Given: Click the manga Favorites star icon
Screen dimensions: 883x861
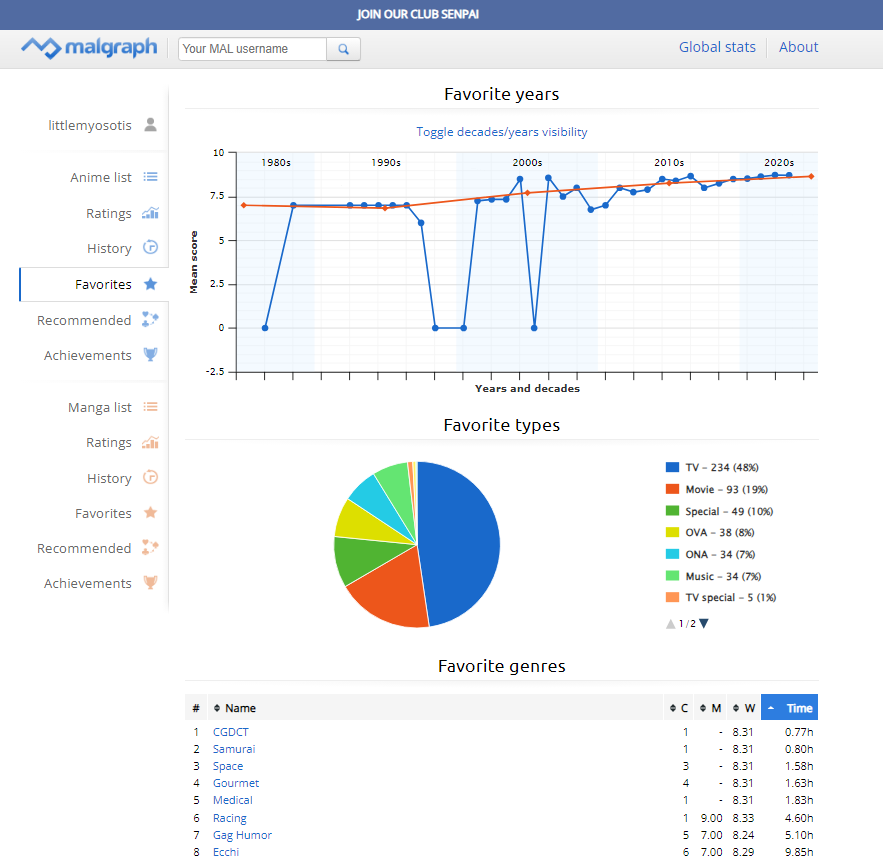Looking at the screenshot, I should pyautogui.click(x=150, y=513).
